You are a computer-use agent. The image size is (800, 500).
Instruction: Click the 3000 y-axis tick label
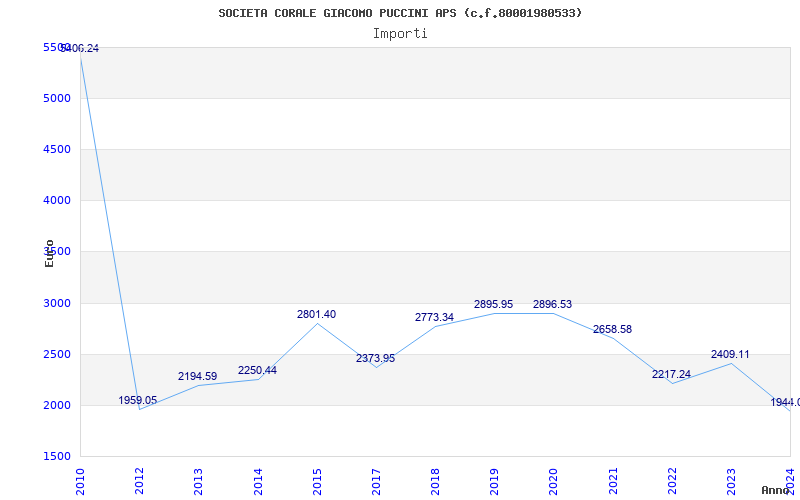pos(56,303)
